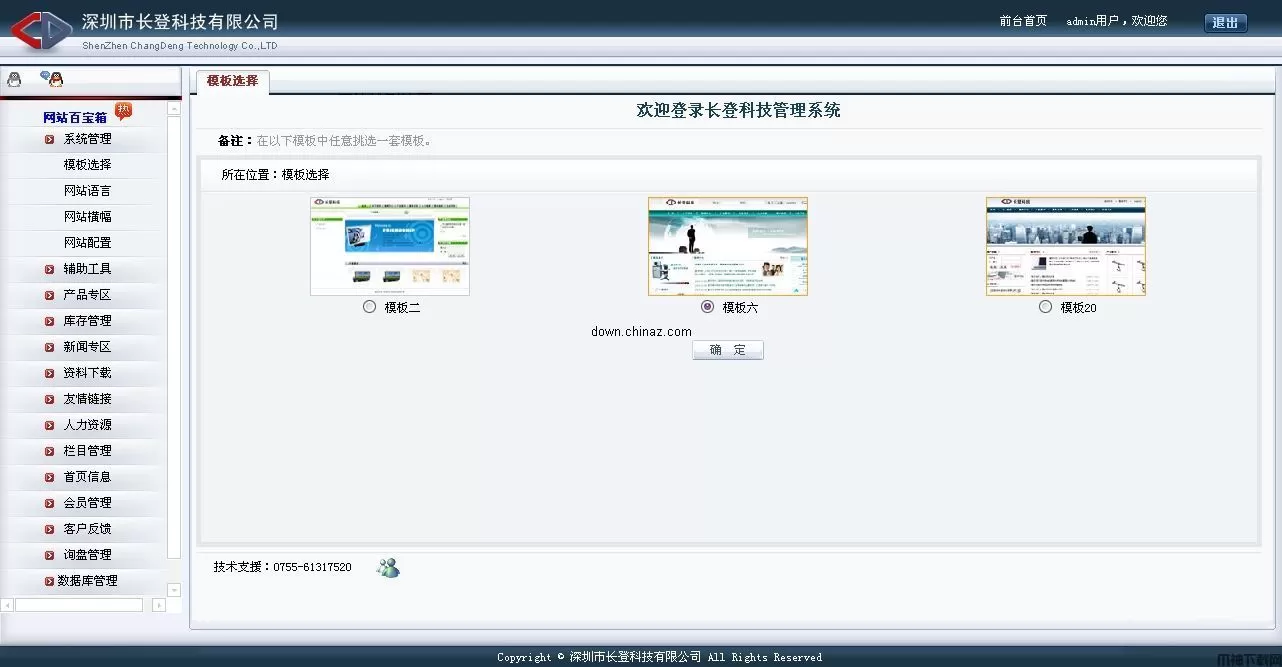
Task: Click the sidebar horizontal scrollbar left arrow
Action: click(7, 605)
